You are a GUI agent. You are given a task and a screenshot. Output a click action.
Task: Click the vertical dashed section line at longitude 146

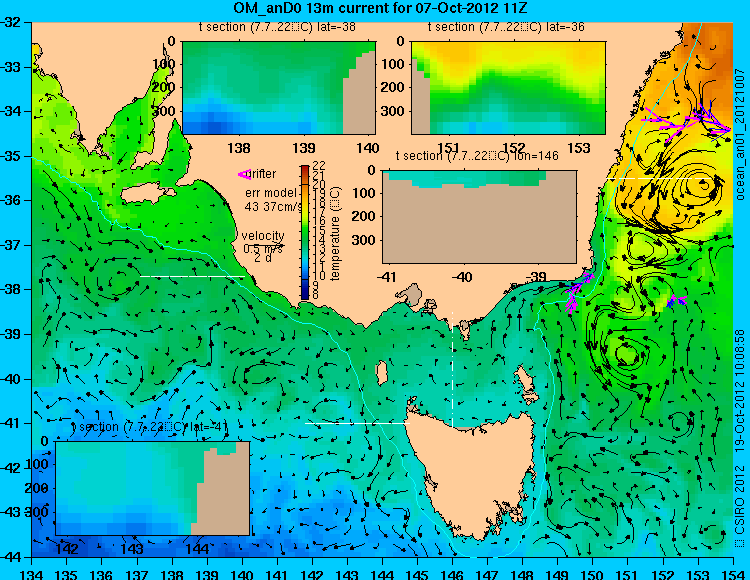(452, 369)
